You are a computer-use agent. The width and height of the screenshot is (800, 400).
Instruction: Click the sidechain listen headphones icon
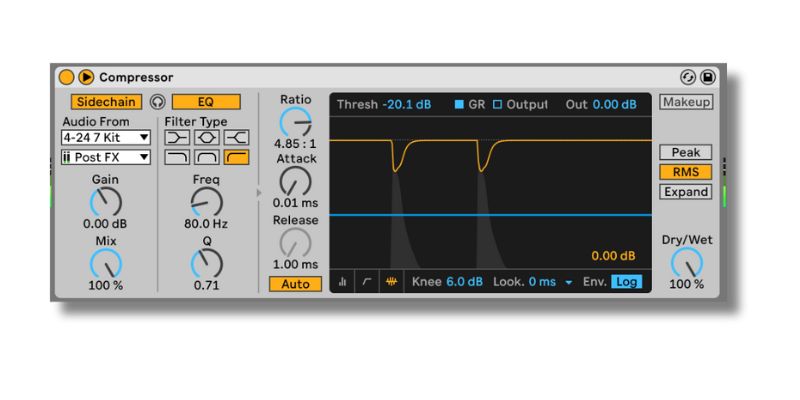coord(157,102)
